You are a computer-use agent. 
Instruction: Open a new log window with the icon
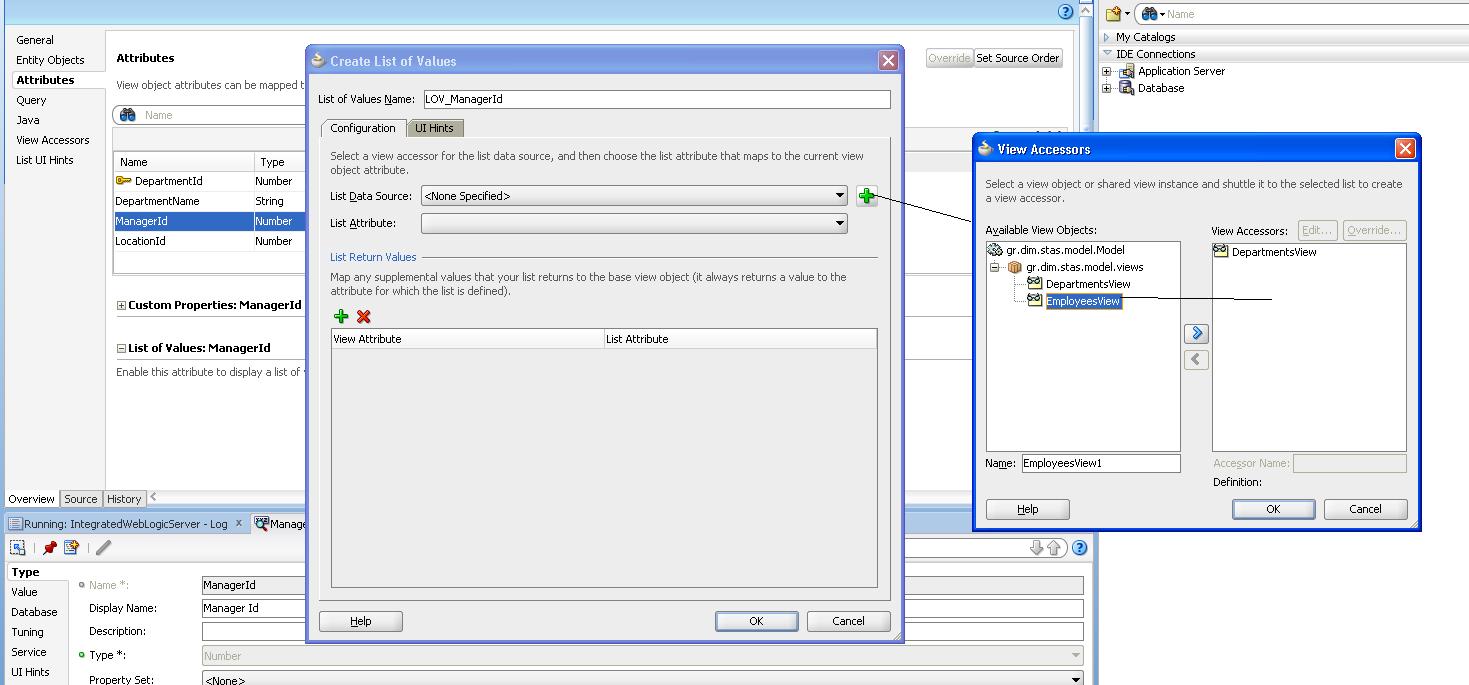click(70, 547)
